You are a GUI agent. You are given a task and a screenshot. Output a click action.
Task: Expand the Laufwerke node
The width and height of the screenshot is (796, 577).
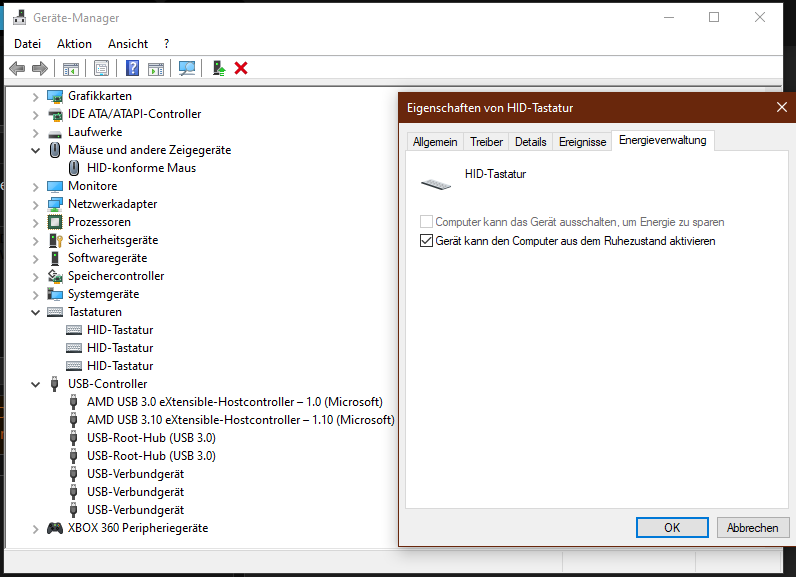point(35,132)
